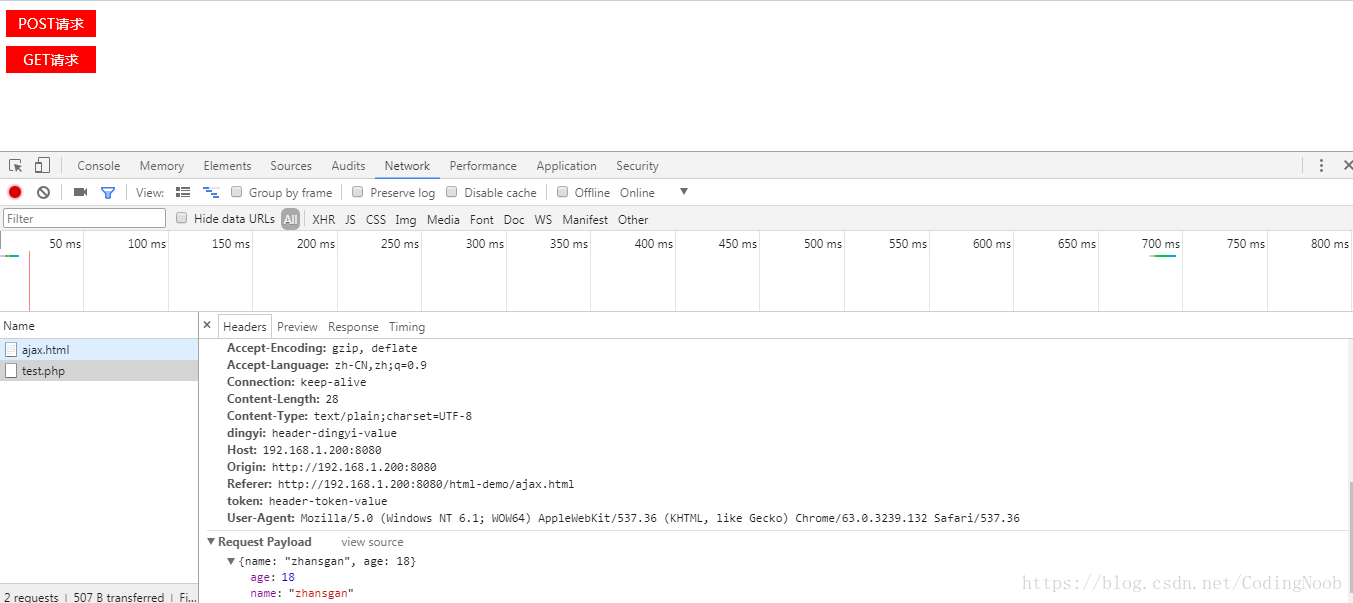The height and width of the screenshot is (603, 1353).
Task: Open the DevTools three-dot menu
Action: coord(1321,166)
